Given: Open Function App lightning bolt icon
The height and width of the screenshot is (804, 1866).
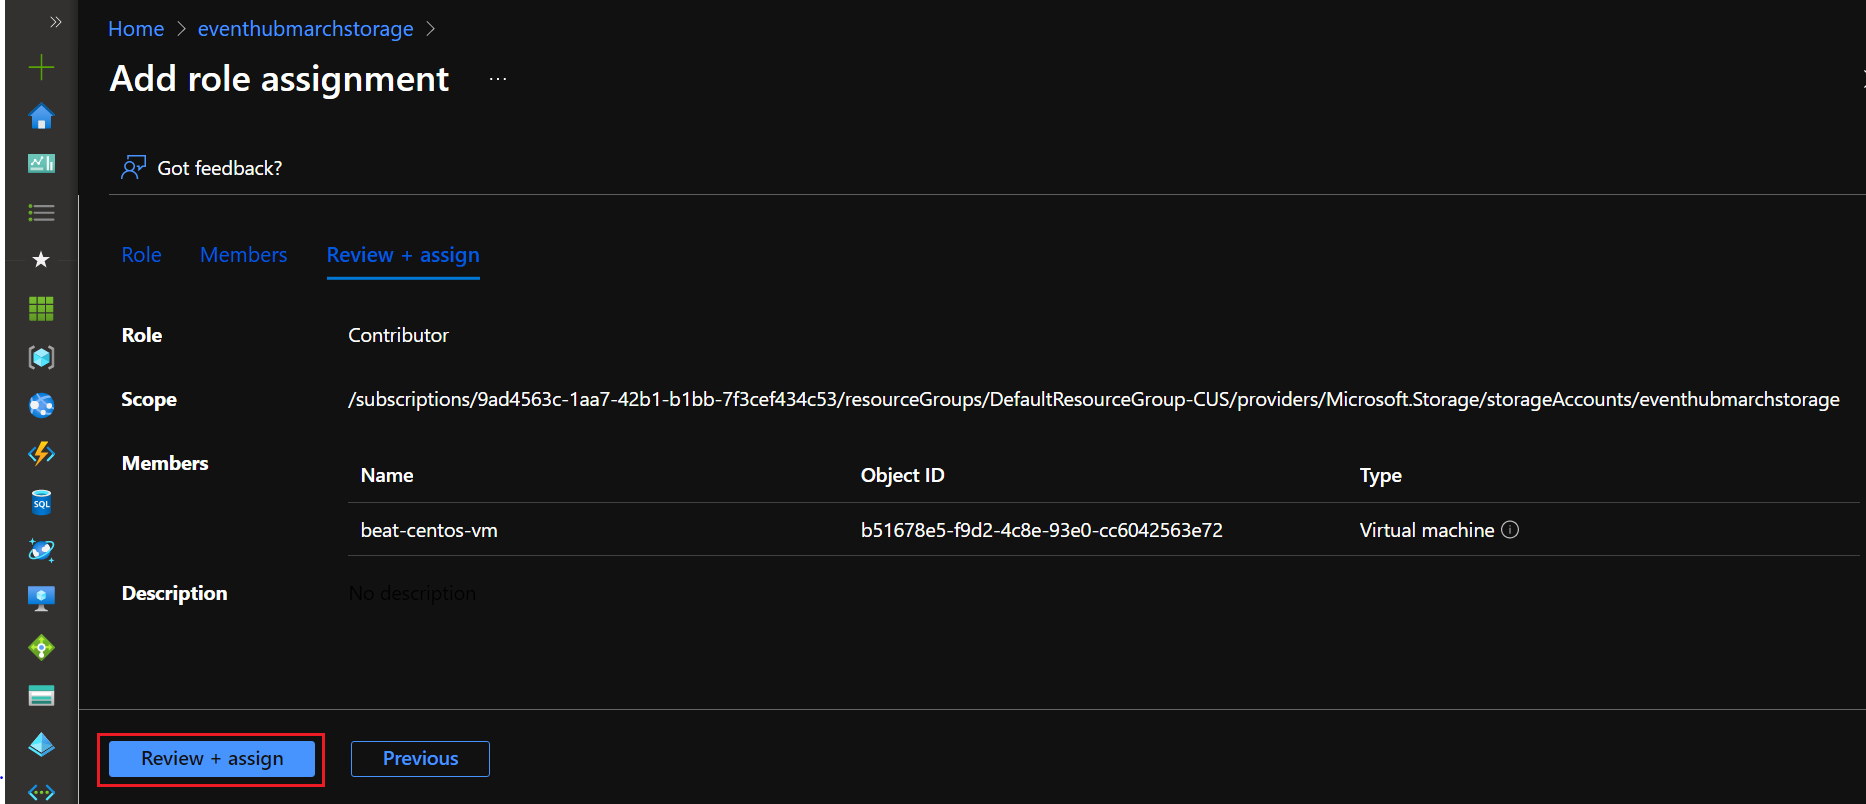Looking at the screenshot, I should pos(41,454).
